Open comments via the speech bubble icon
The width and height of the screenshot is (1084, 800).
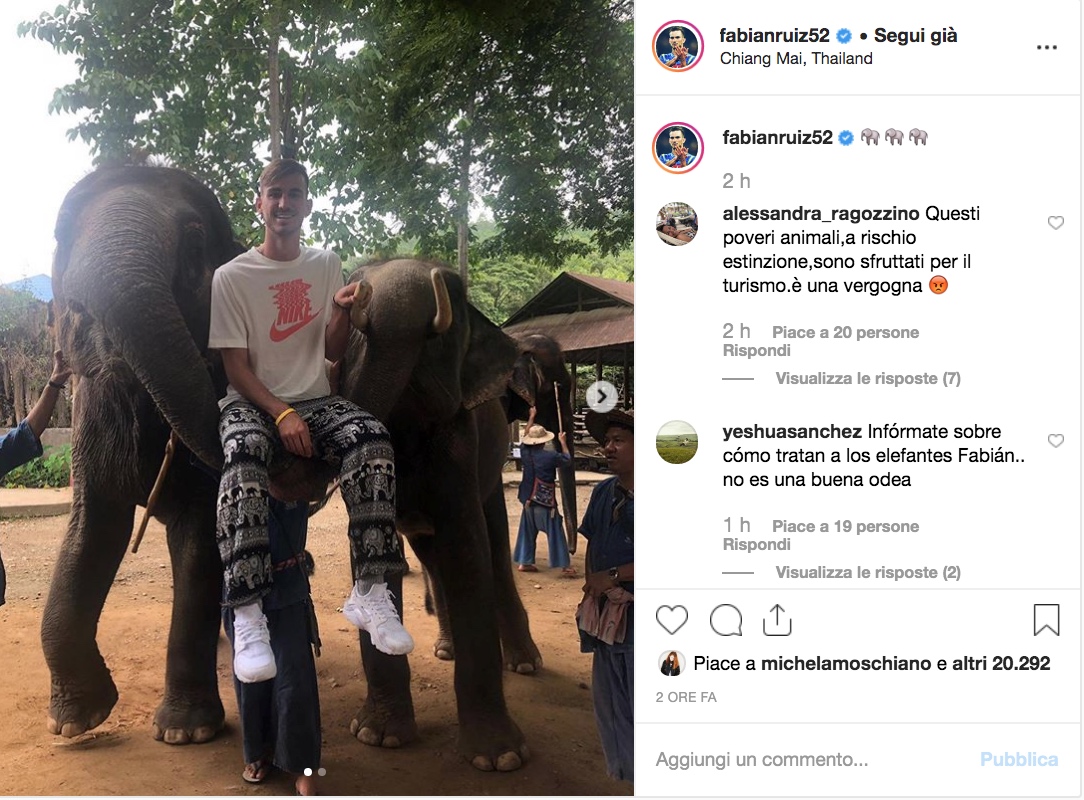tap(725, 621)
